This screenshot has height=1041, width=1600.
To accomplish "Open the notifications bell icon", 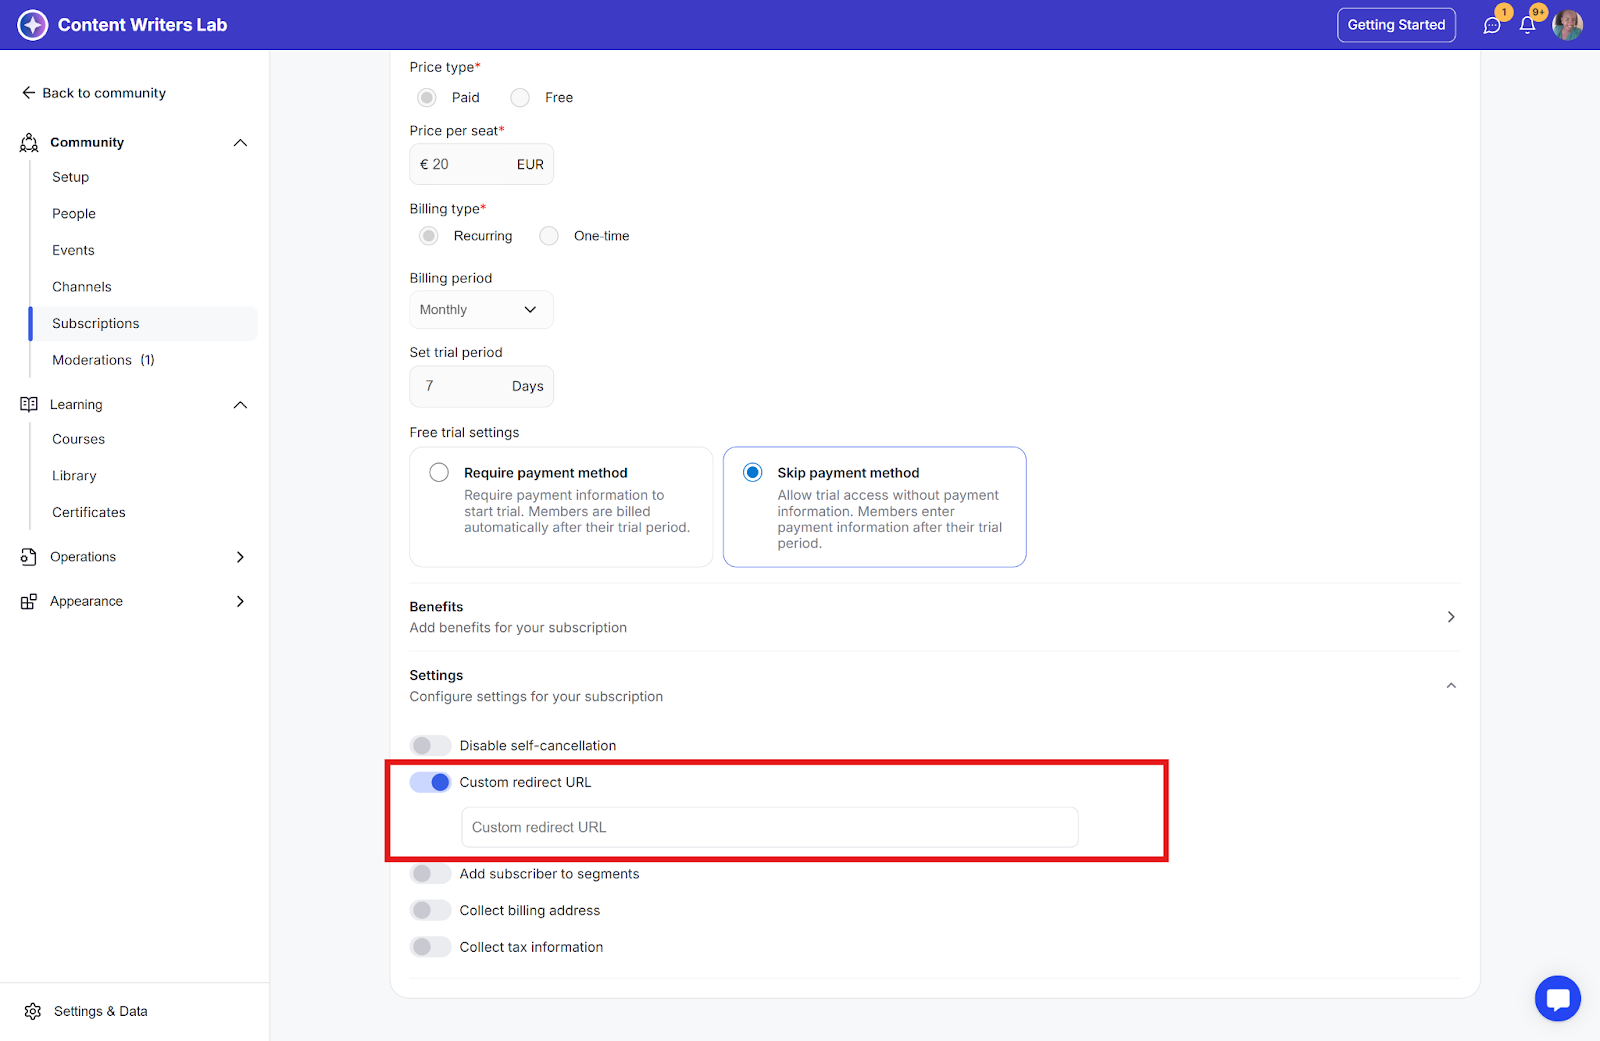I will (1527, 26).
